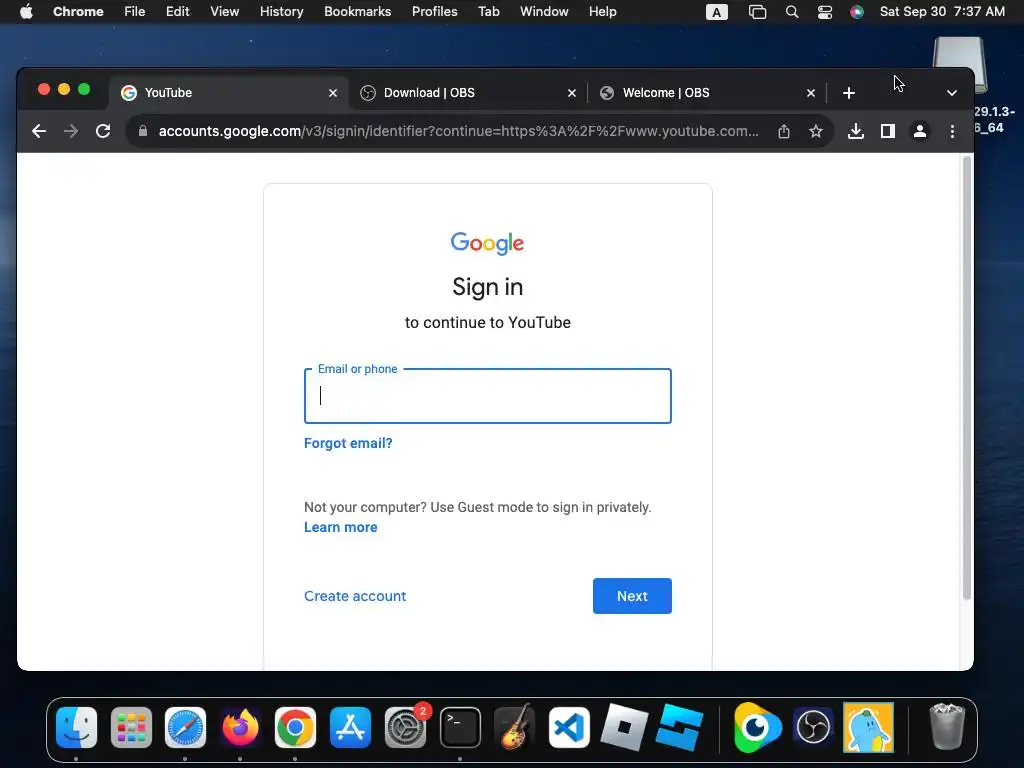This screenshot has height=768, width=1024.
Task: Open the History menu
Action: 281,12
